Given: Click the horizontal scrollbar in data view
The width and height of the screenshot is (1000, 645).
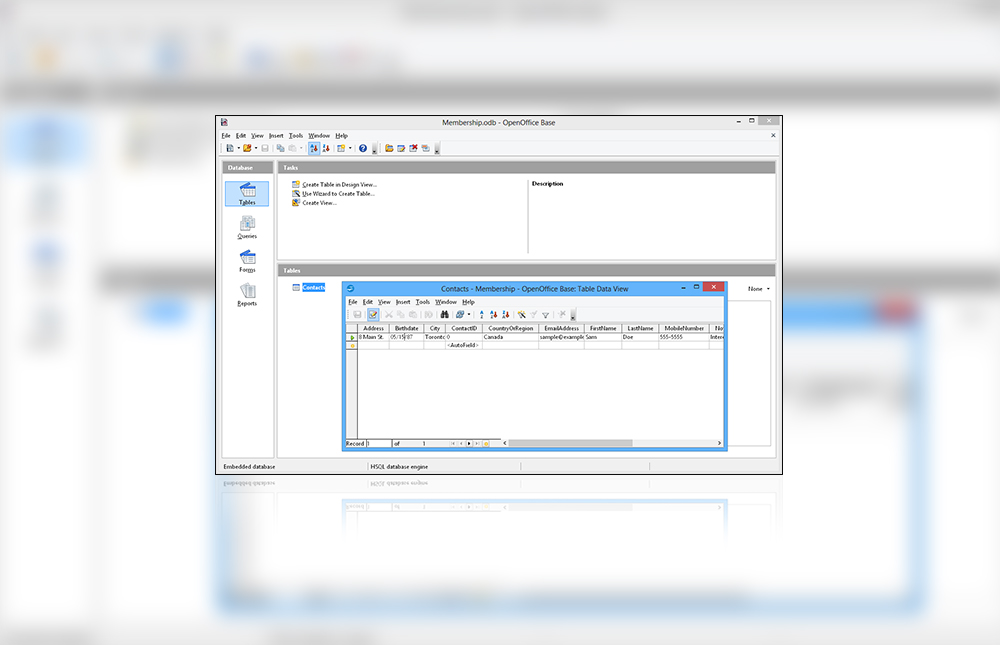Looking at the screenshot, I should (570, 443).
